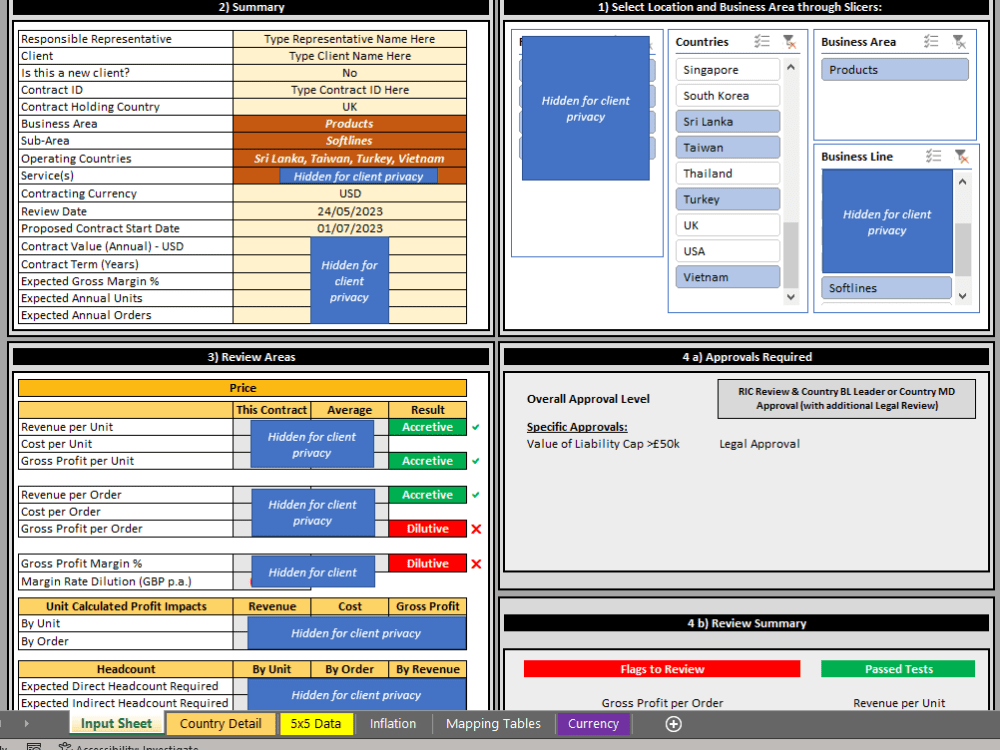Switch to the 5x5 Data tab

pos(317,723)
